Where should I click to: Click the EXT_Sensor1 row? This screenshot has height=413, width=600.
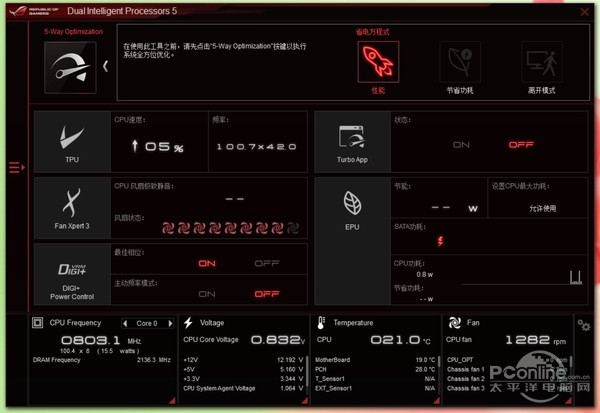pos(375,389)
